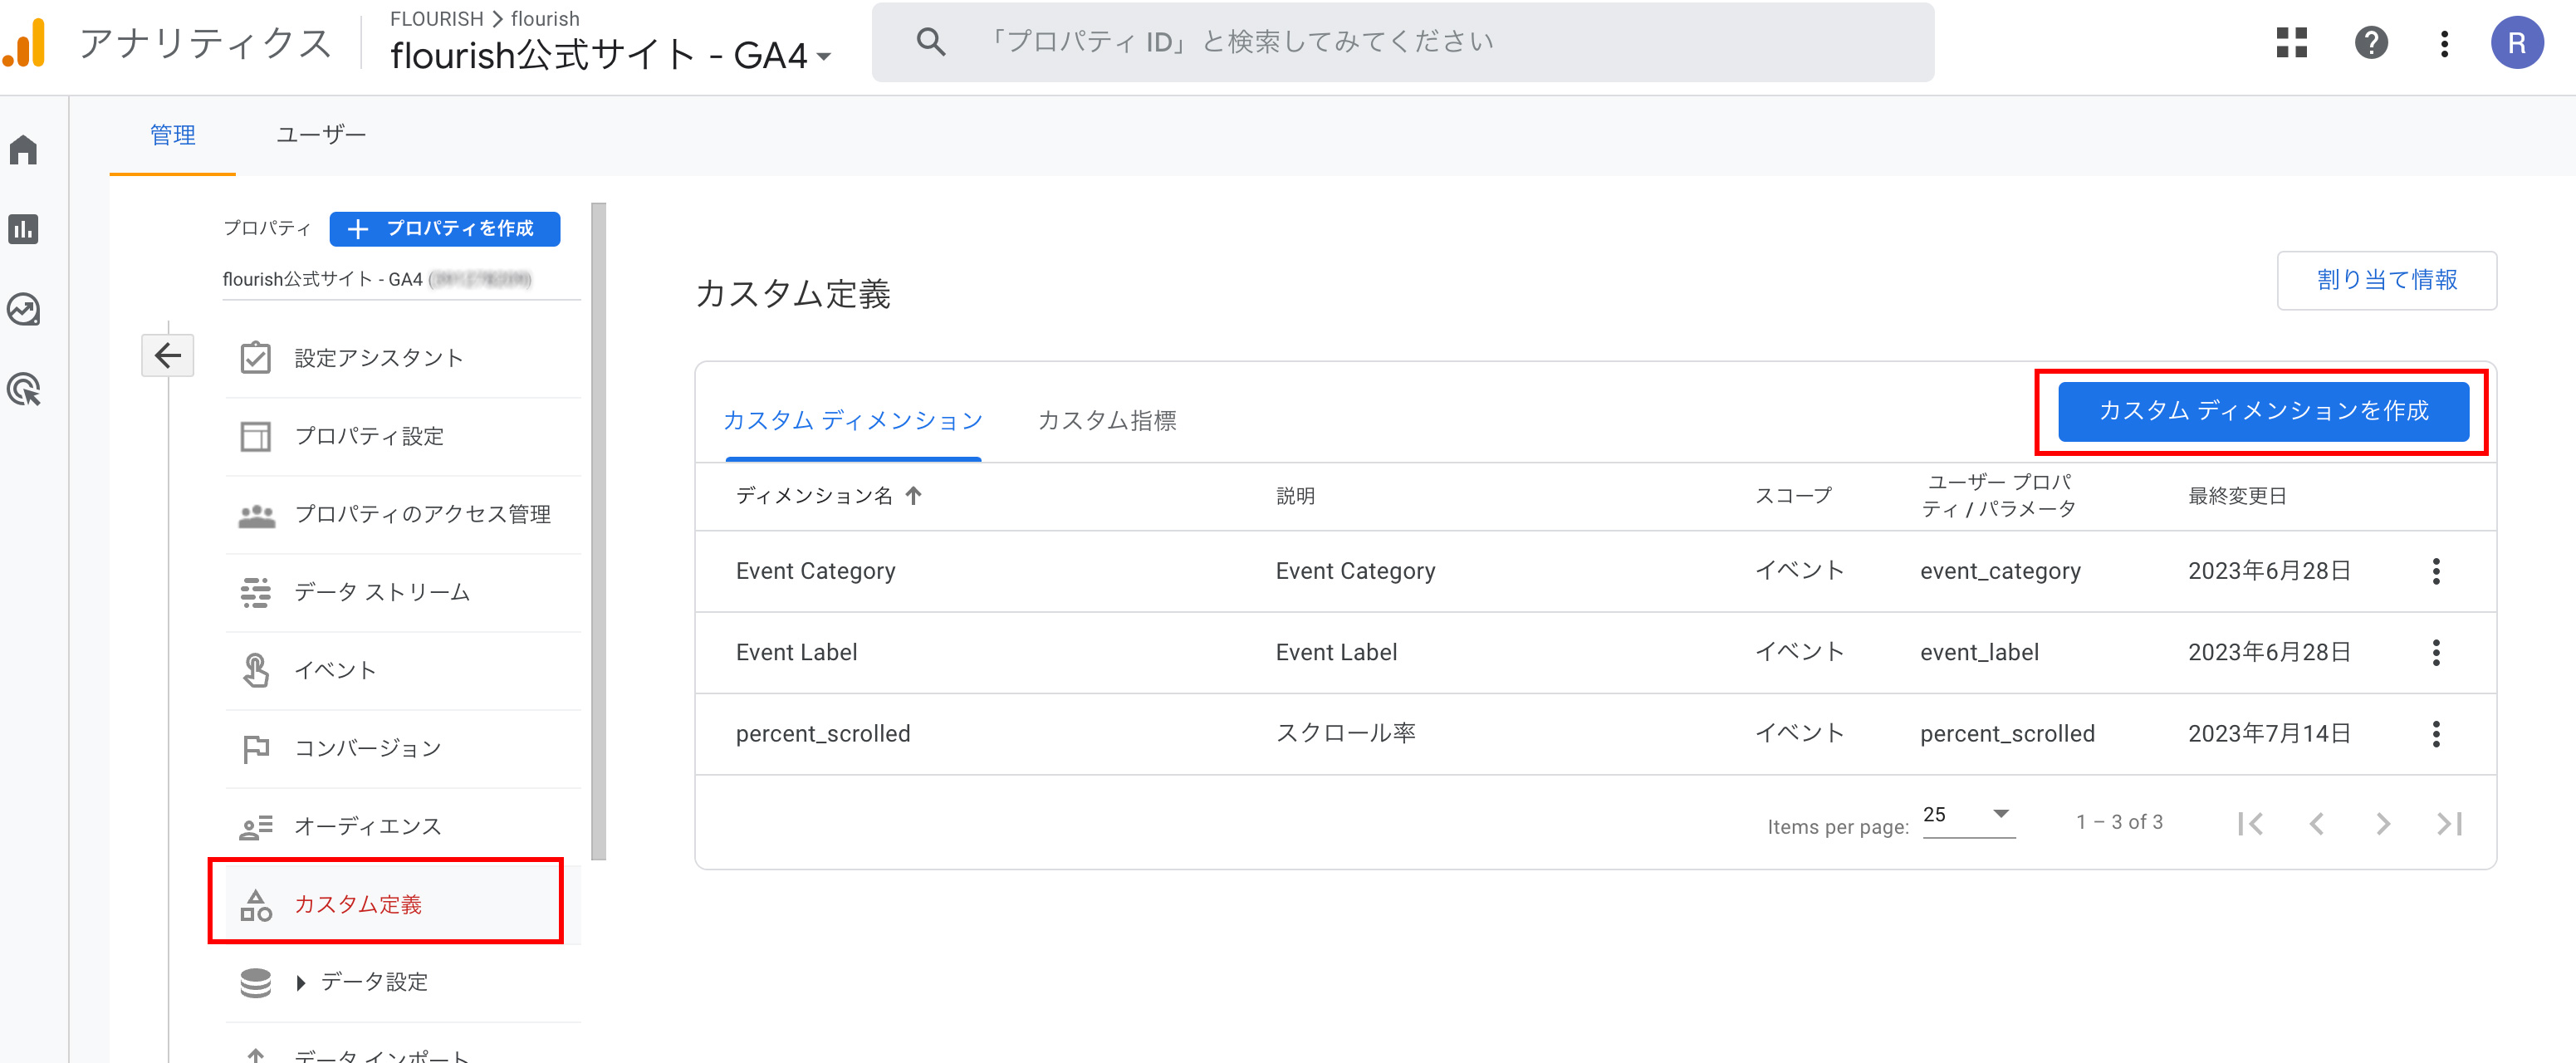This screenshot has height=1063, width=2576.
Task: Open the property selector flourish公式サイト - GA4
Action: click(x=610, y=55)
